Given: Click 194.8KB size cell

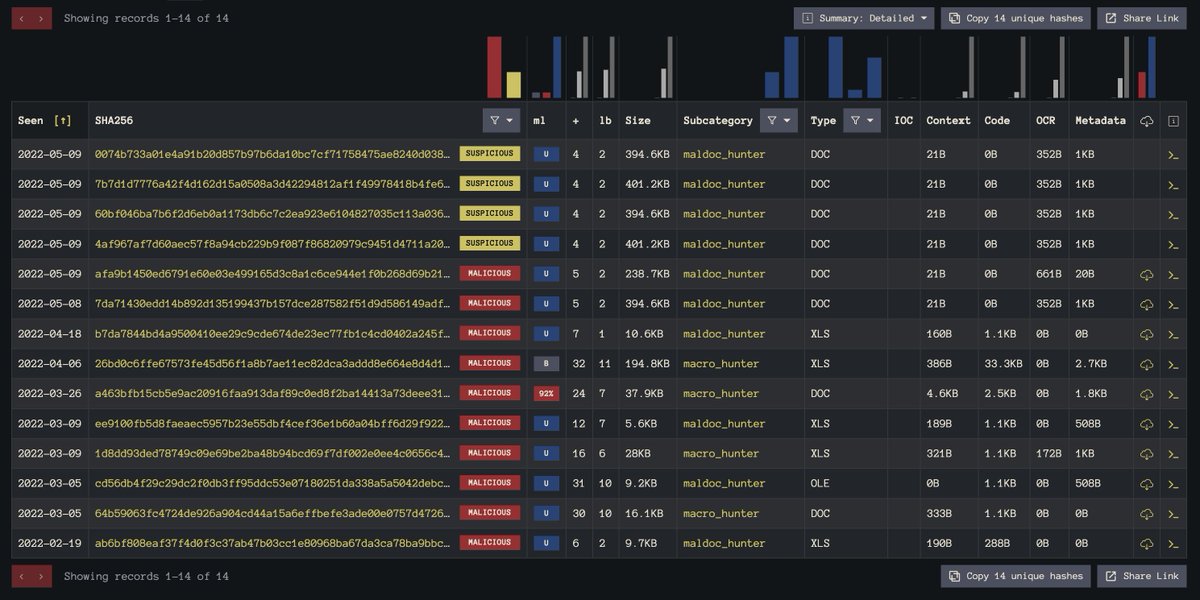Looking at the screenshot, I should [x=647, y=364].
